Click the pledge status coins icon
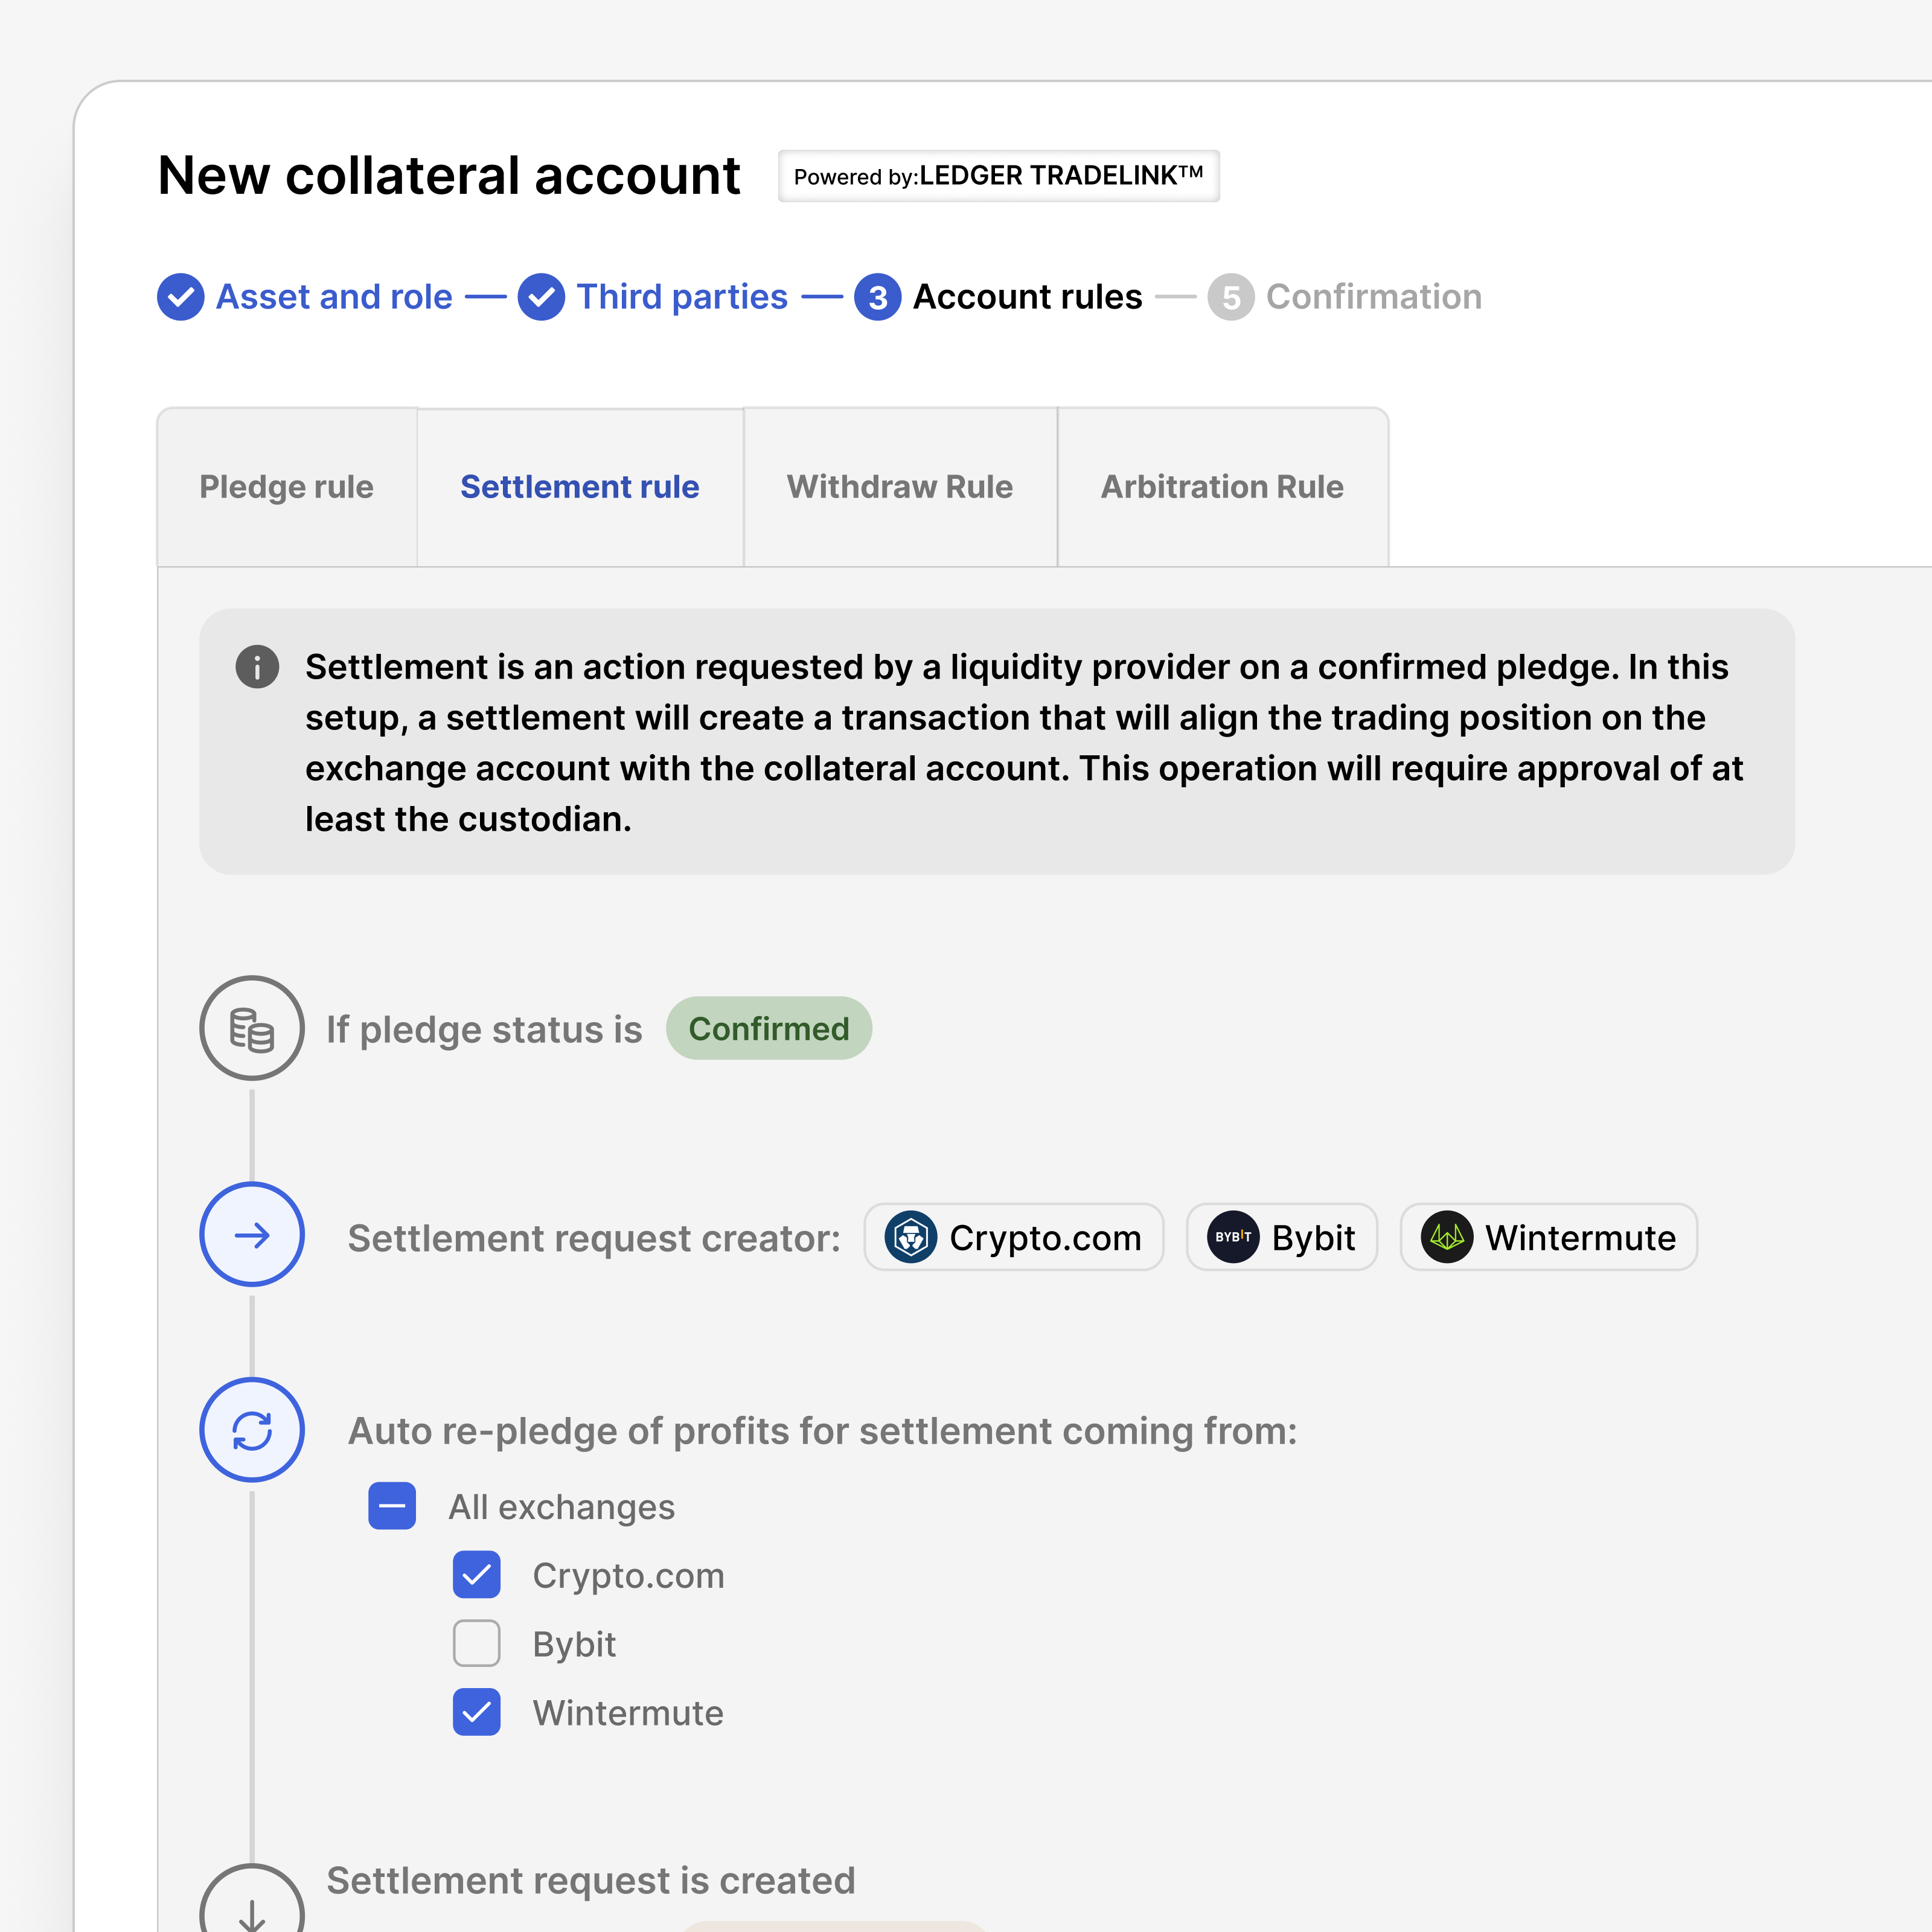The image size is (1932, 1932). pyautogui.click(x=252, y=1028)
